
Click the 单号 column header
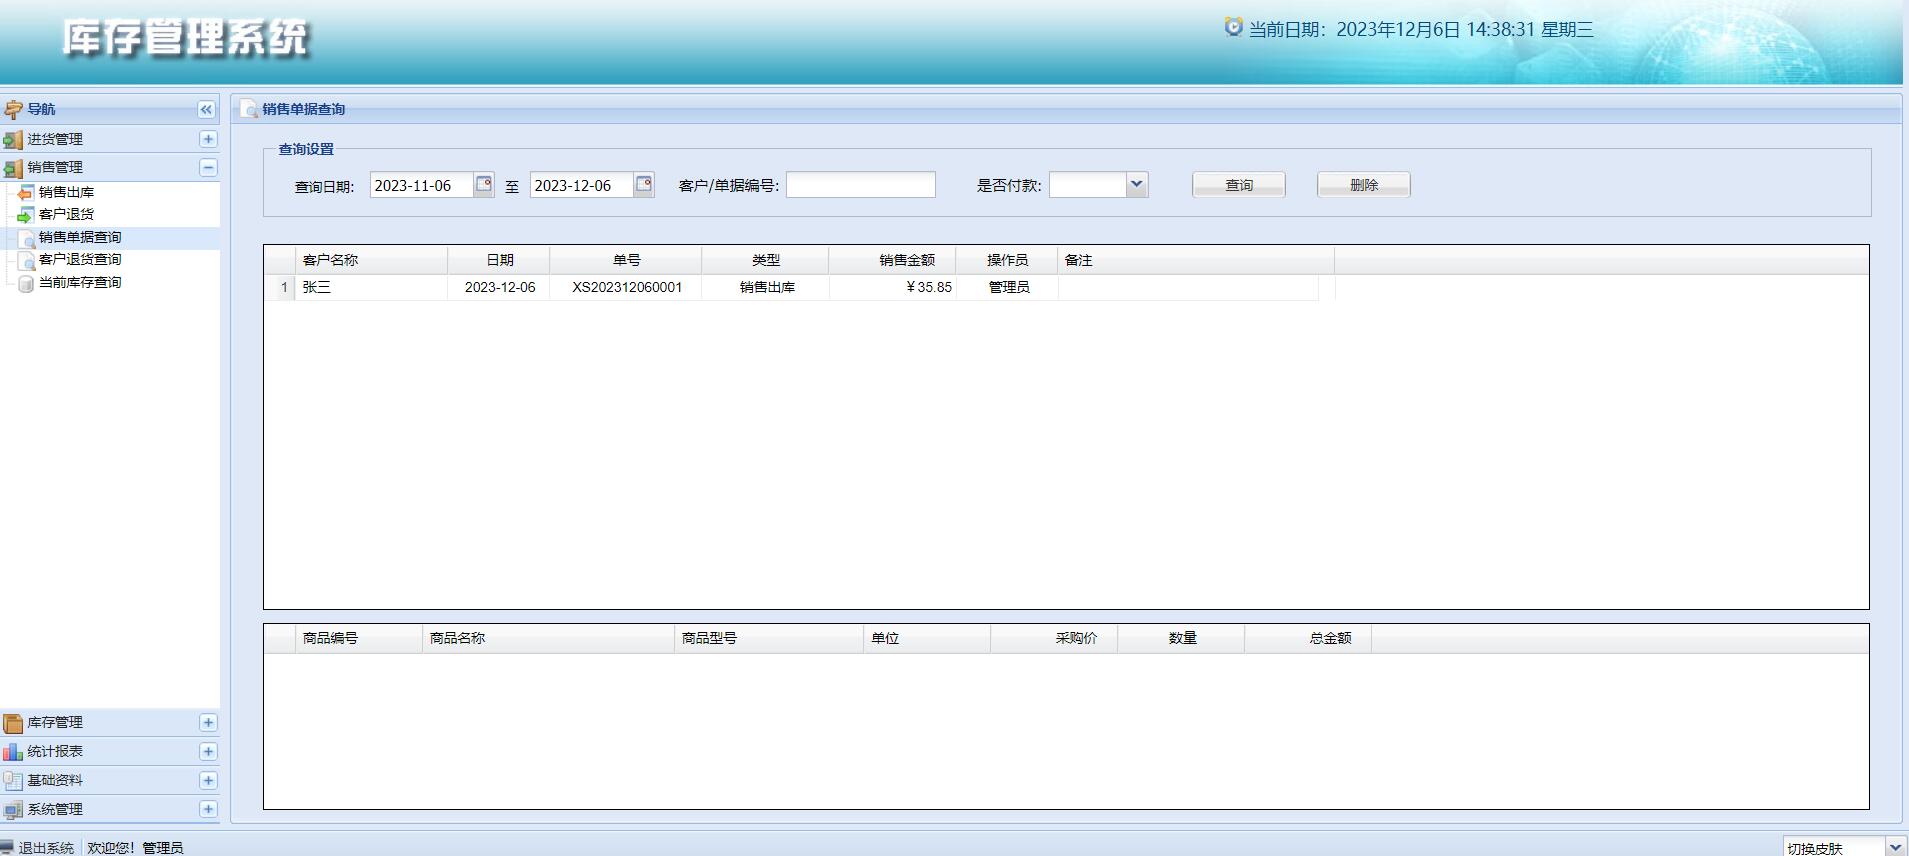[x=626, y=260]
